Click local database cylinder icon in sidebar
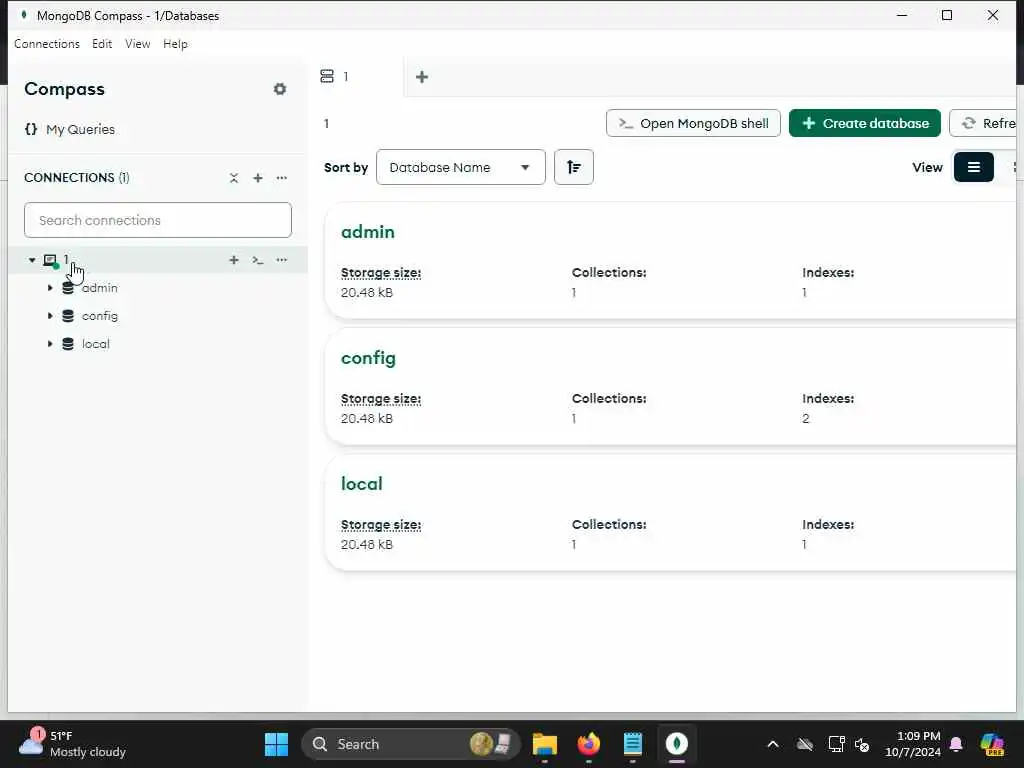The width and height of the screenshot is (1024, 768). (x=68, y=344)
